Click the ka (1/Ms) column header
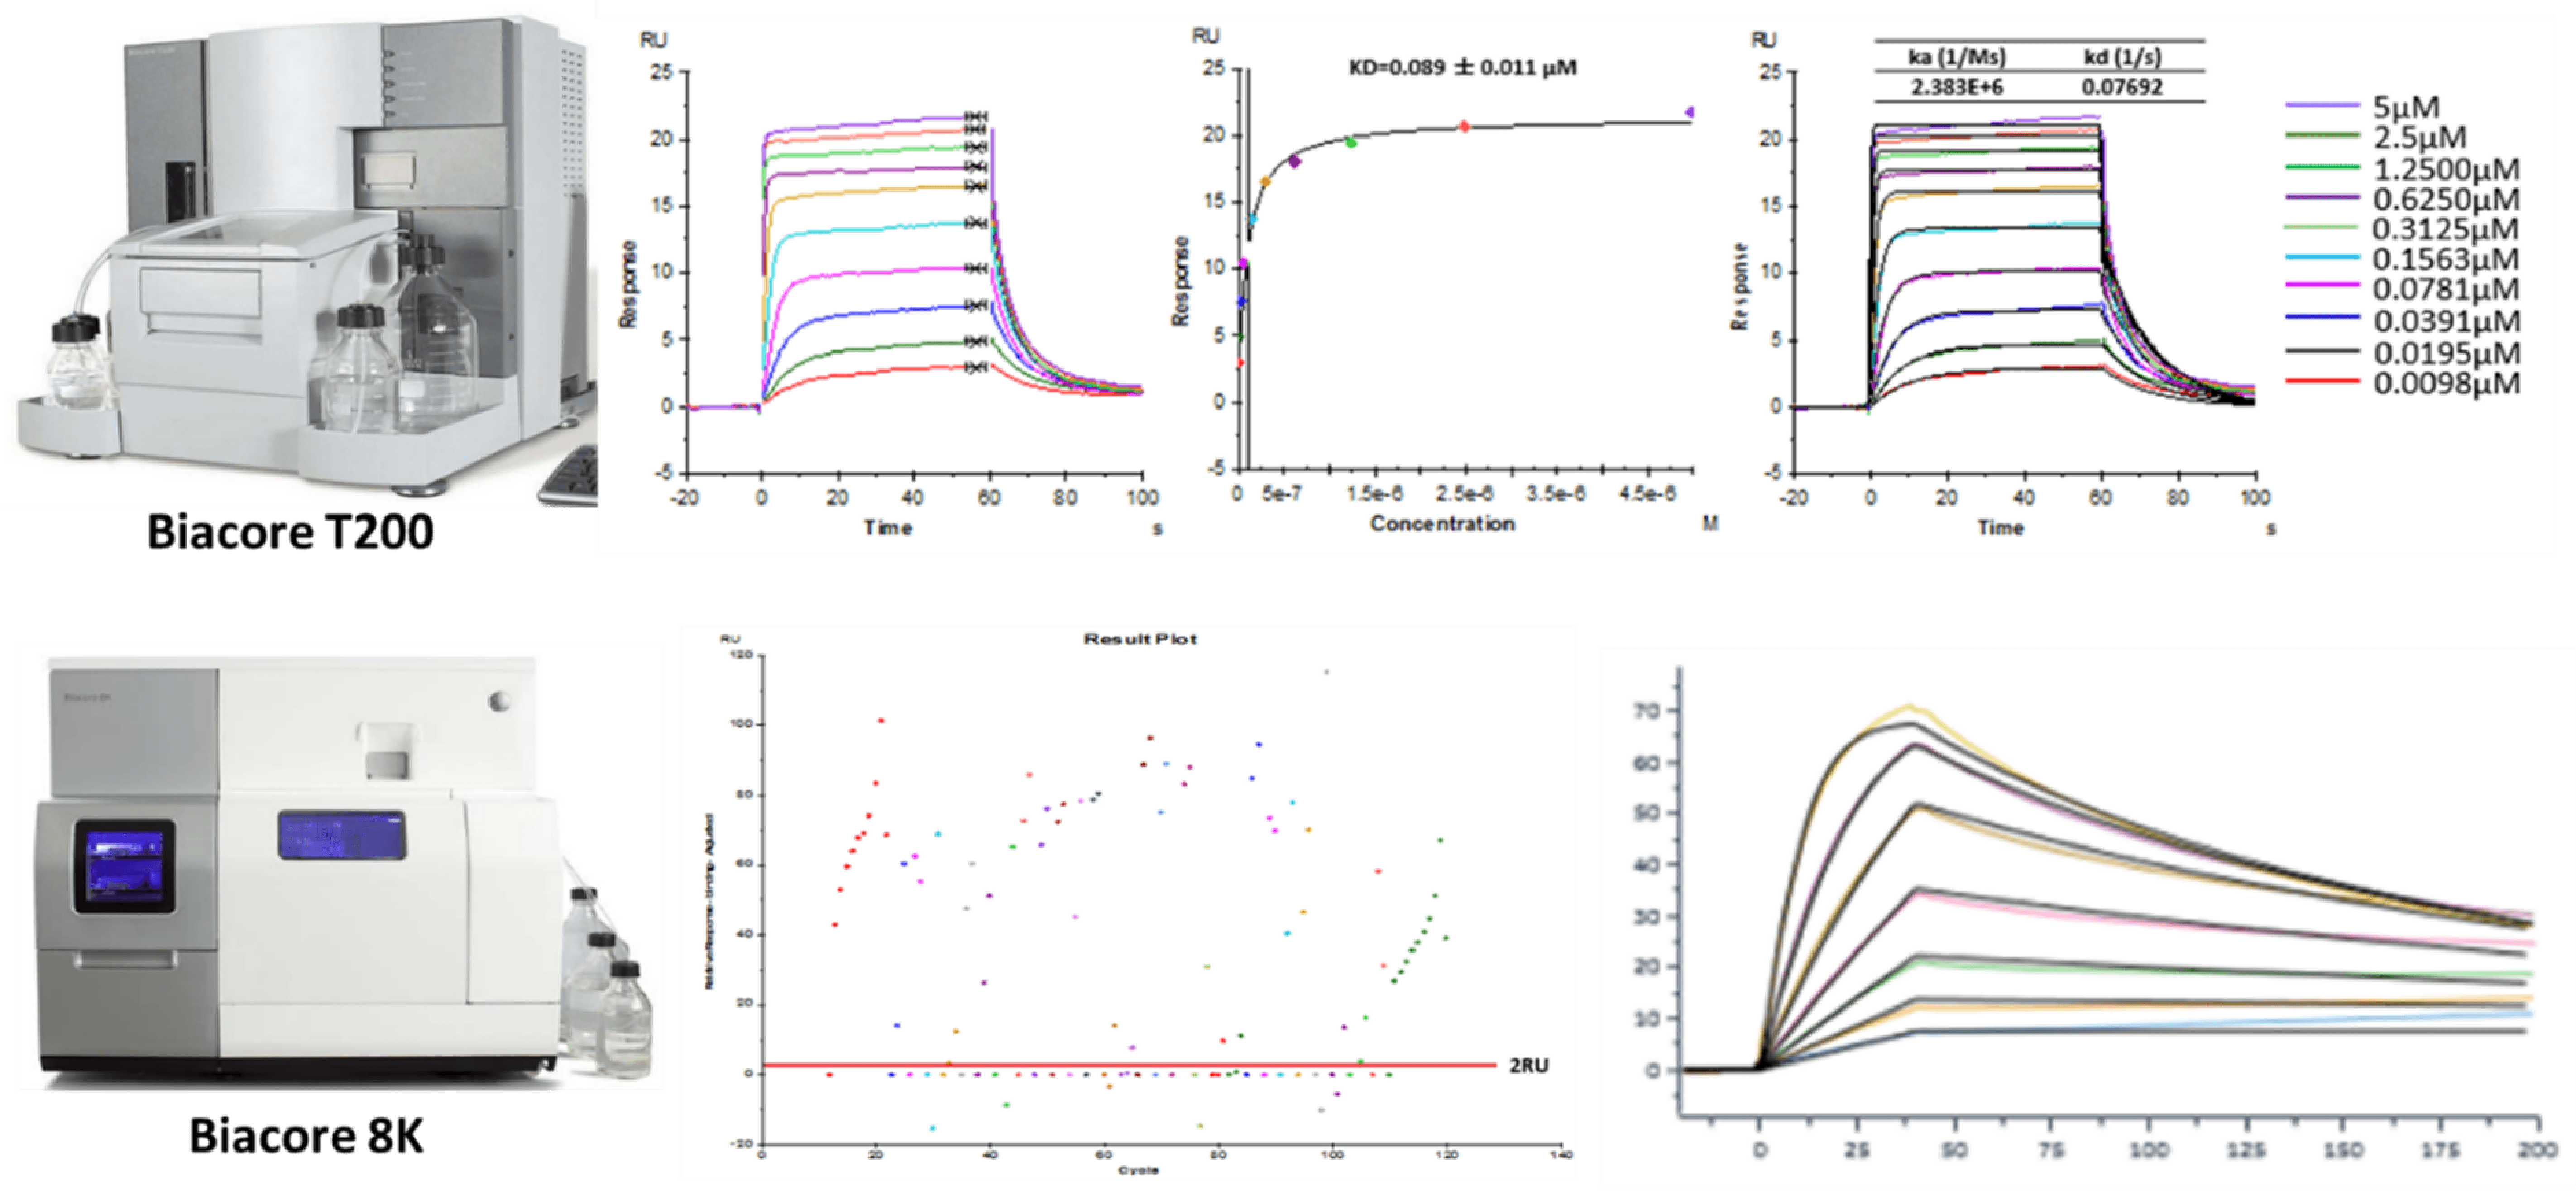This screenshot has height=1200, width=2576. pos(1957,57)
